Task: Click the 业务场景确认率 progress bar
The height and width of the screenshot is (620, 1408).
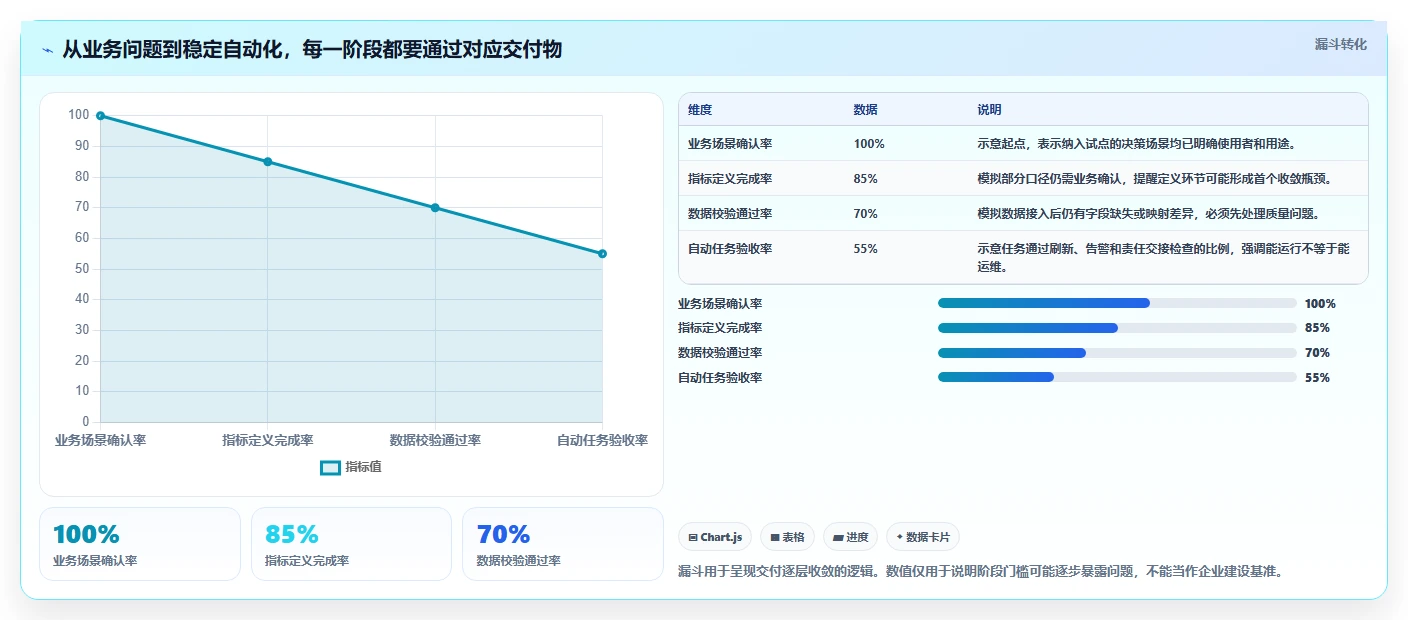Action: pos(1117,303)
